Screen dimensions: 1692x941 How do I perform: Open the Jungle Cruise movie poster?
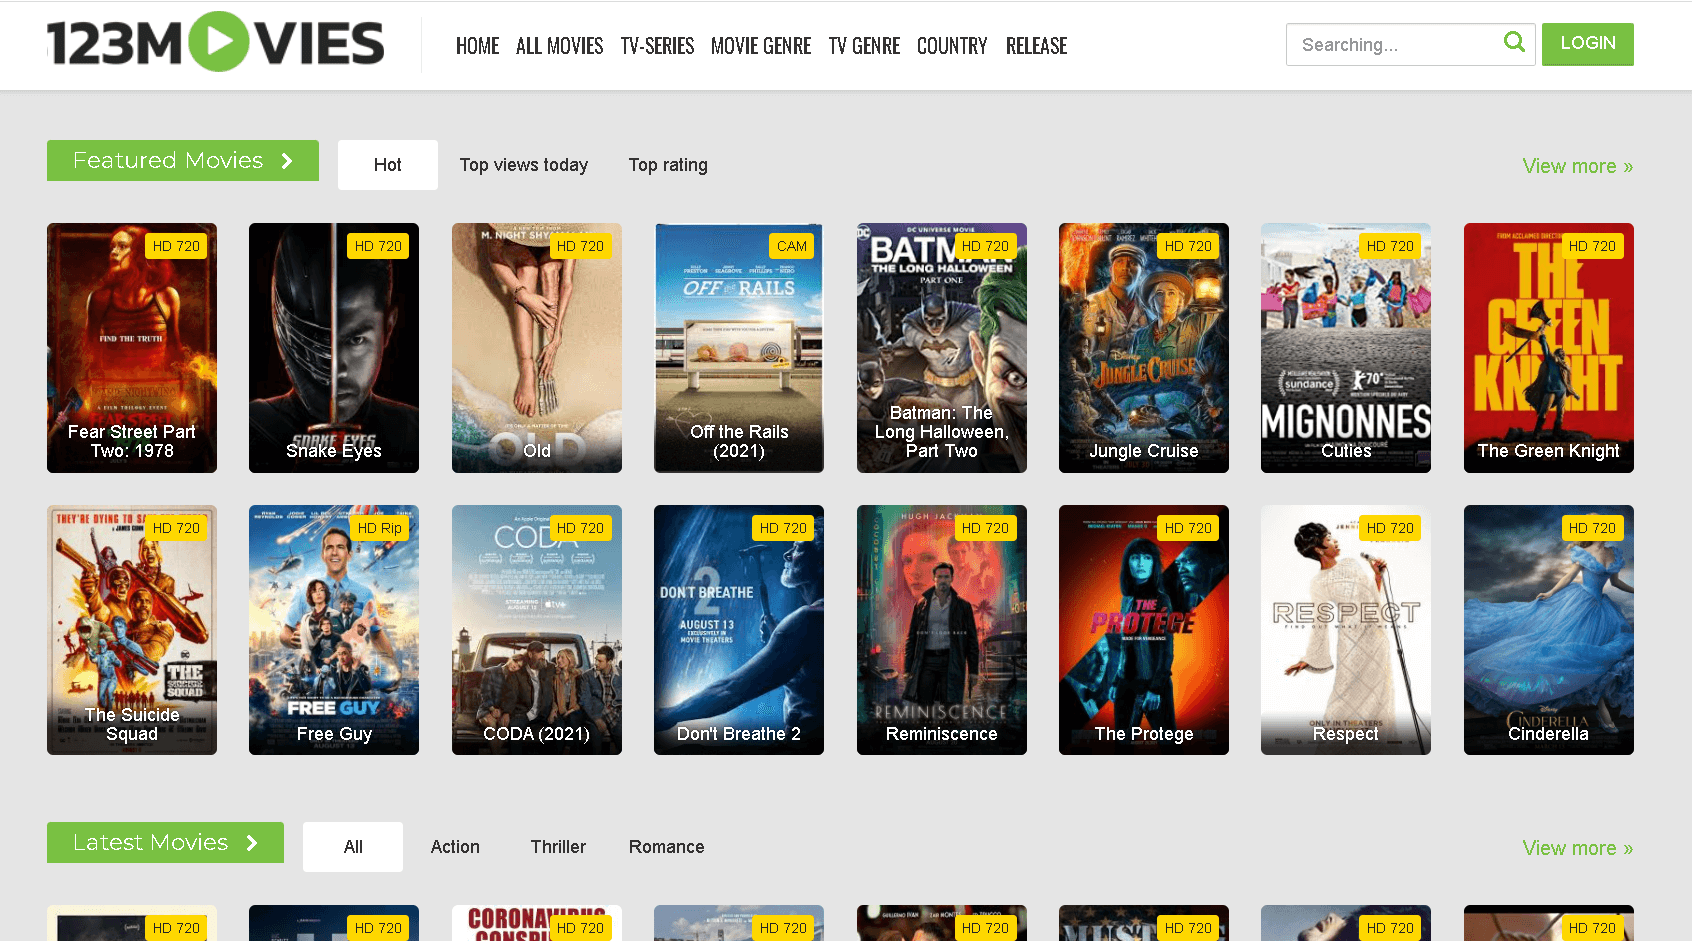coord(1143,348)
